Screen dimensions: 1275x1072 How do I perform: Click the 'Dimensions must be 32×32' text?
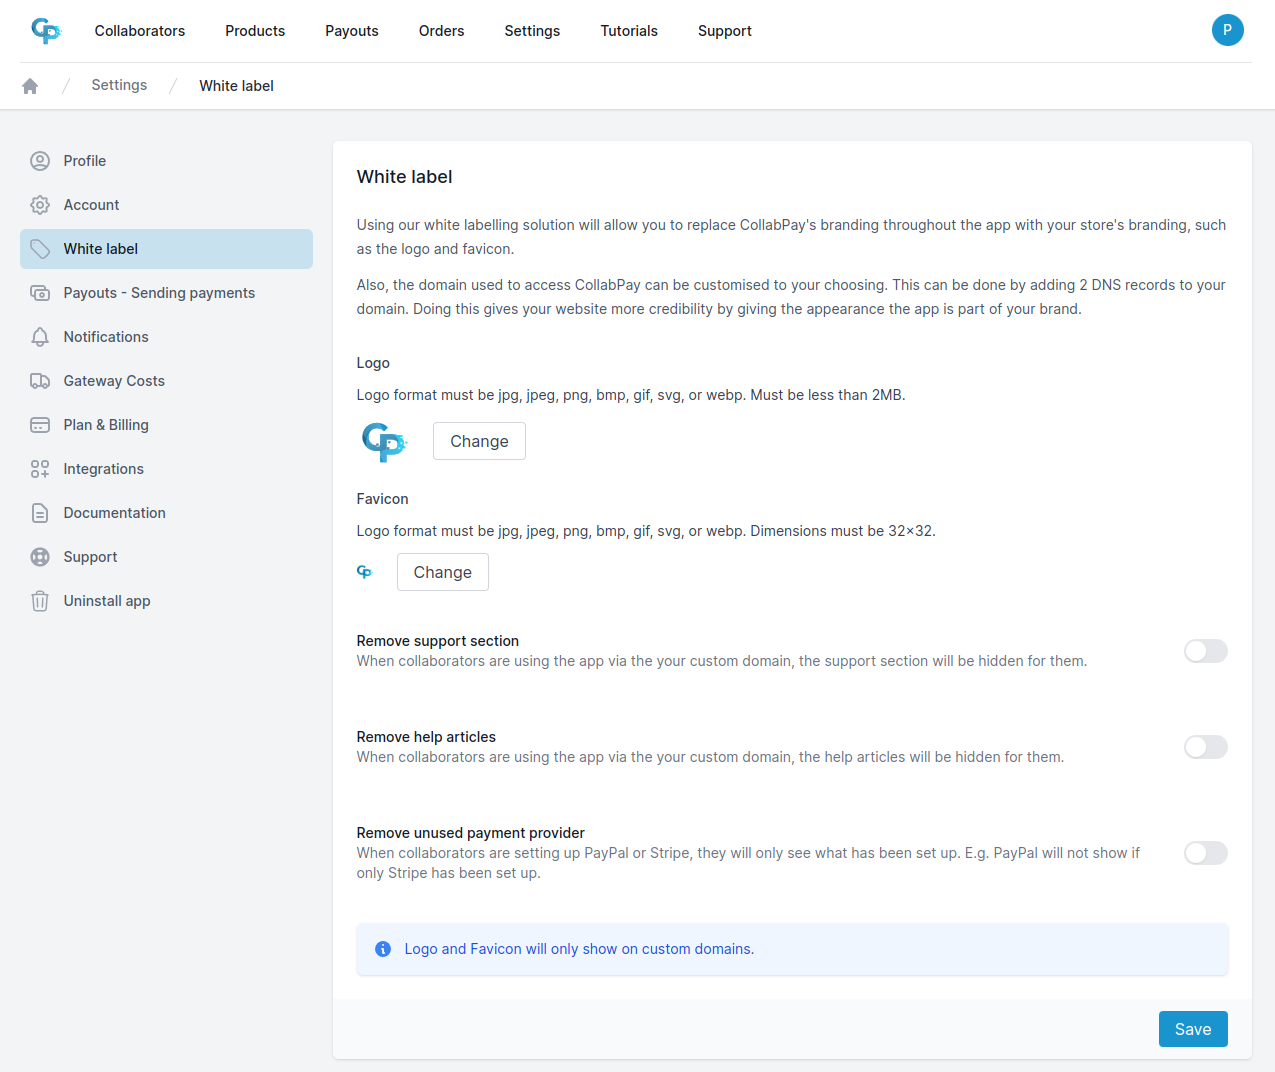[x=843, y=531]
